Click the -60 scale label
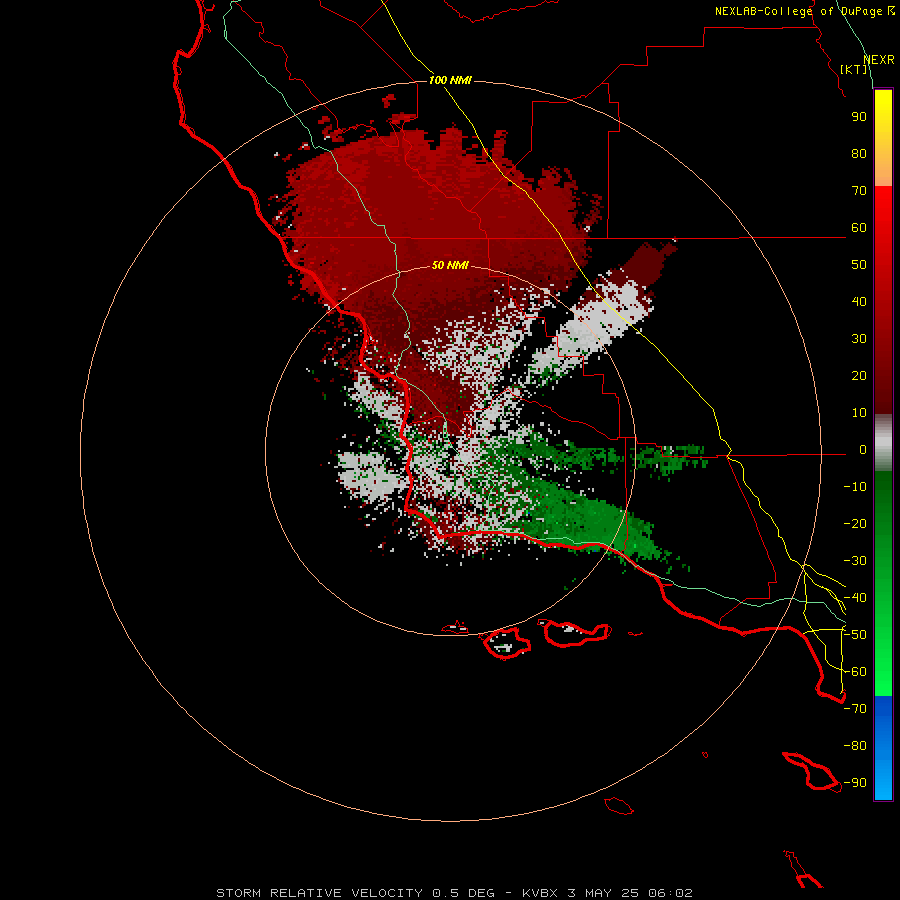Image resolution: width=900 pixels, height=900 pixels. pyautogui.click(x=855, y=672)
